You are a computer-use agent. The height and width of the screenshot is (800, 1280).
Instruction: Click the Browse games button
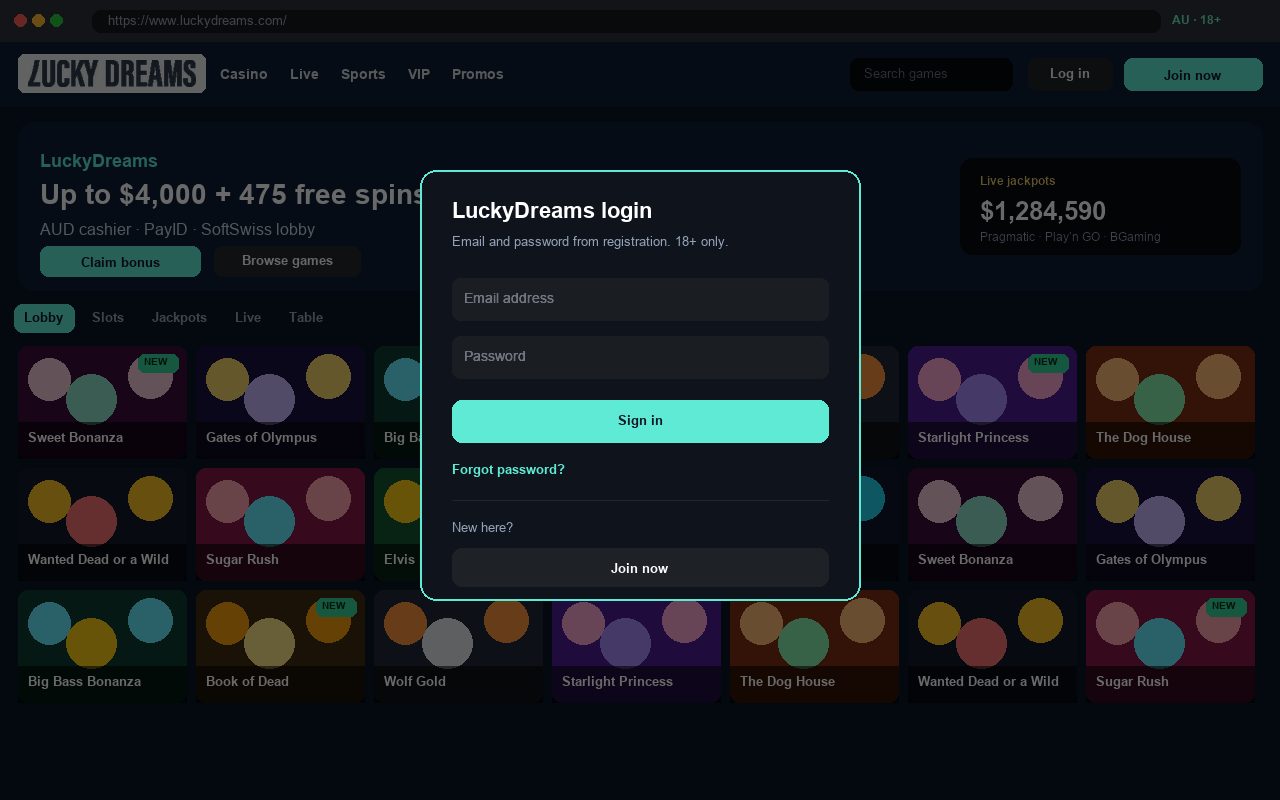coord(287,261)
